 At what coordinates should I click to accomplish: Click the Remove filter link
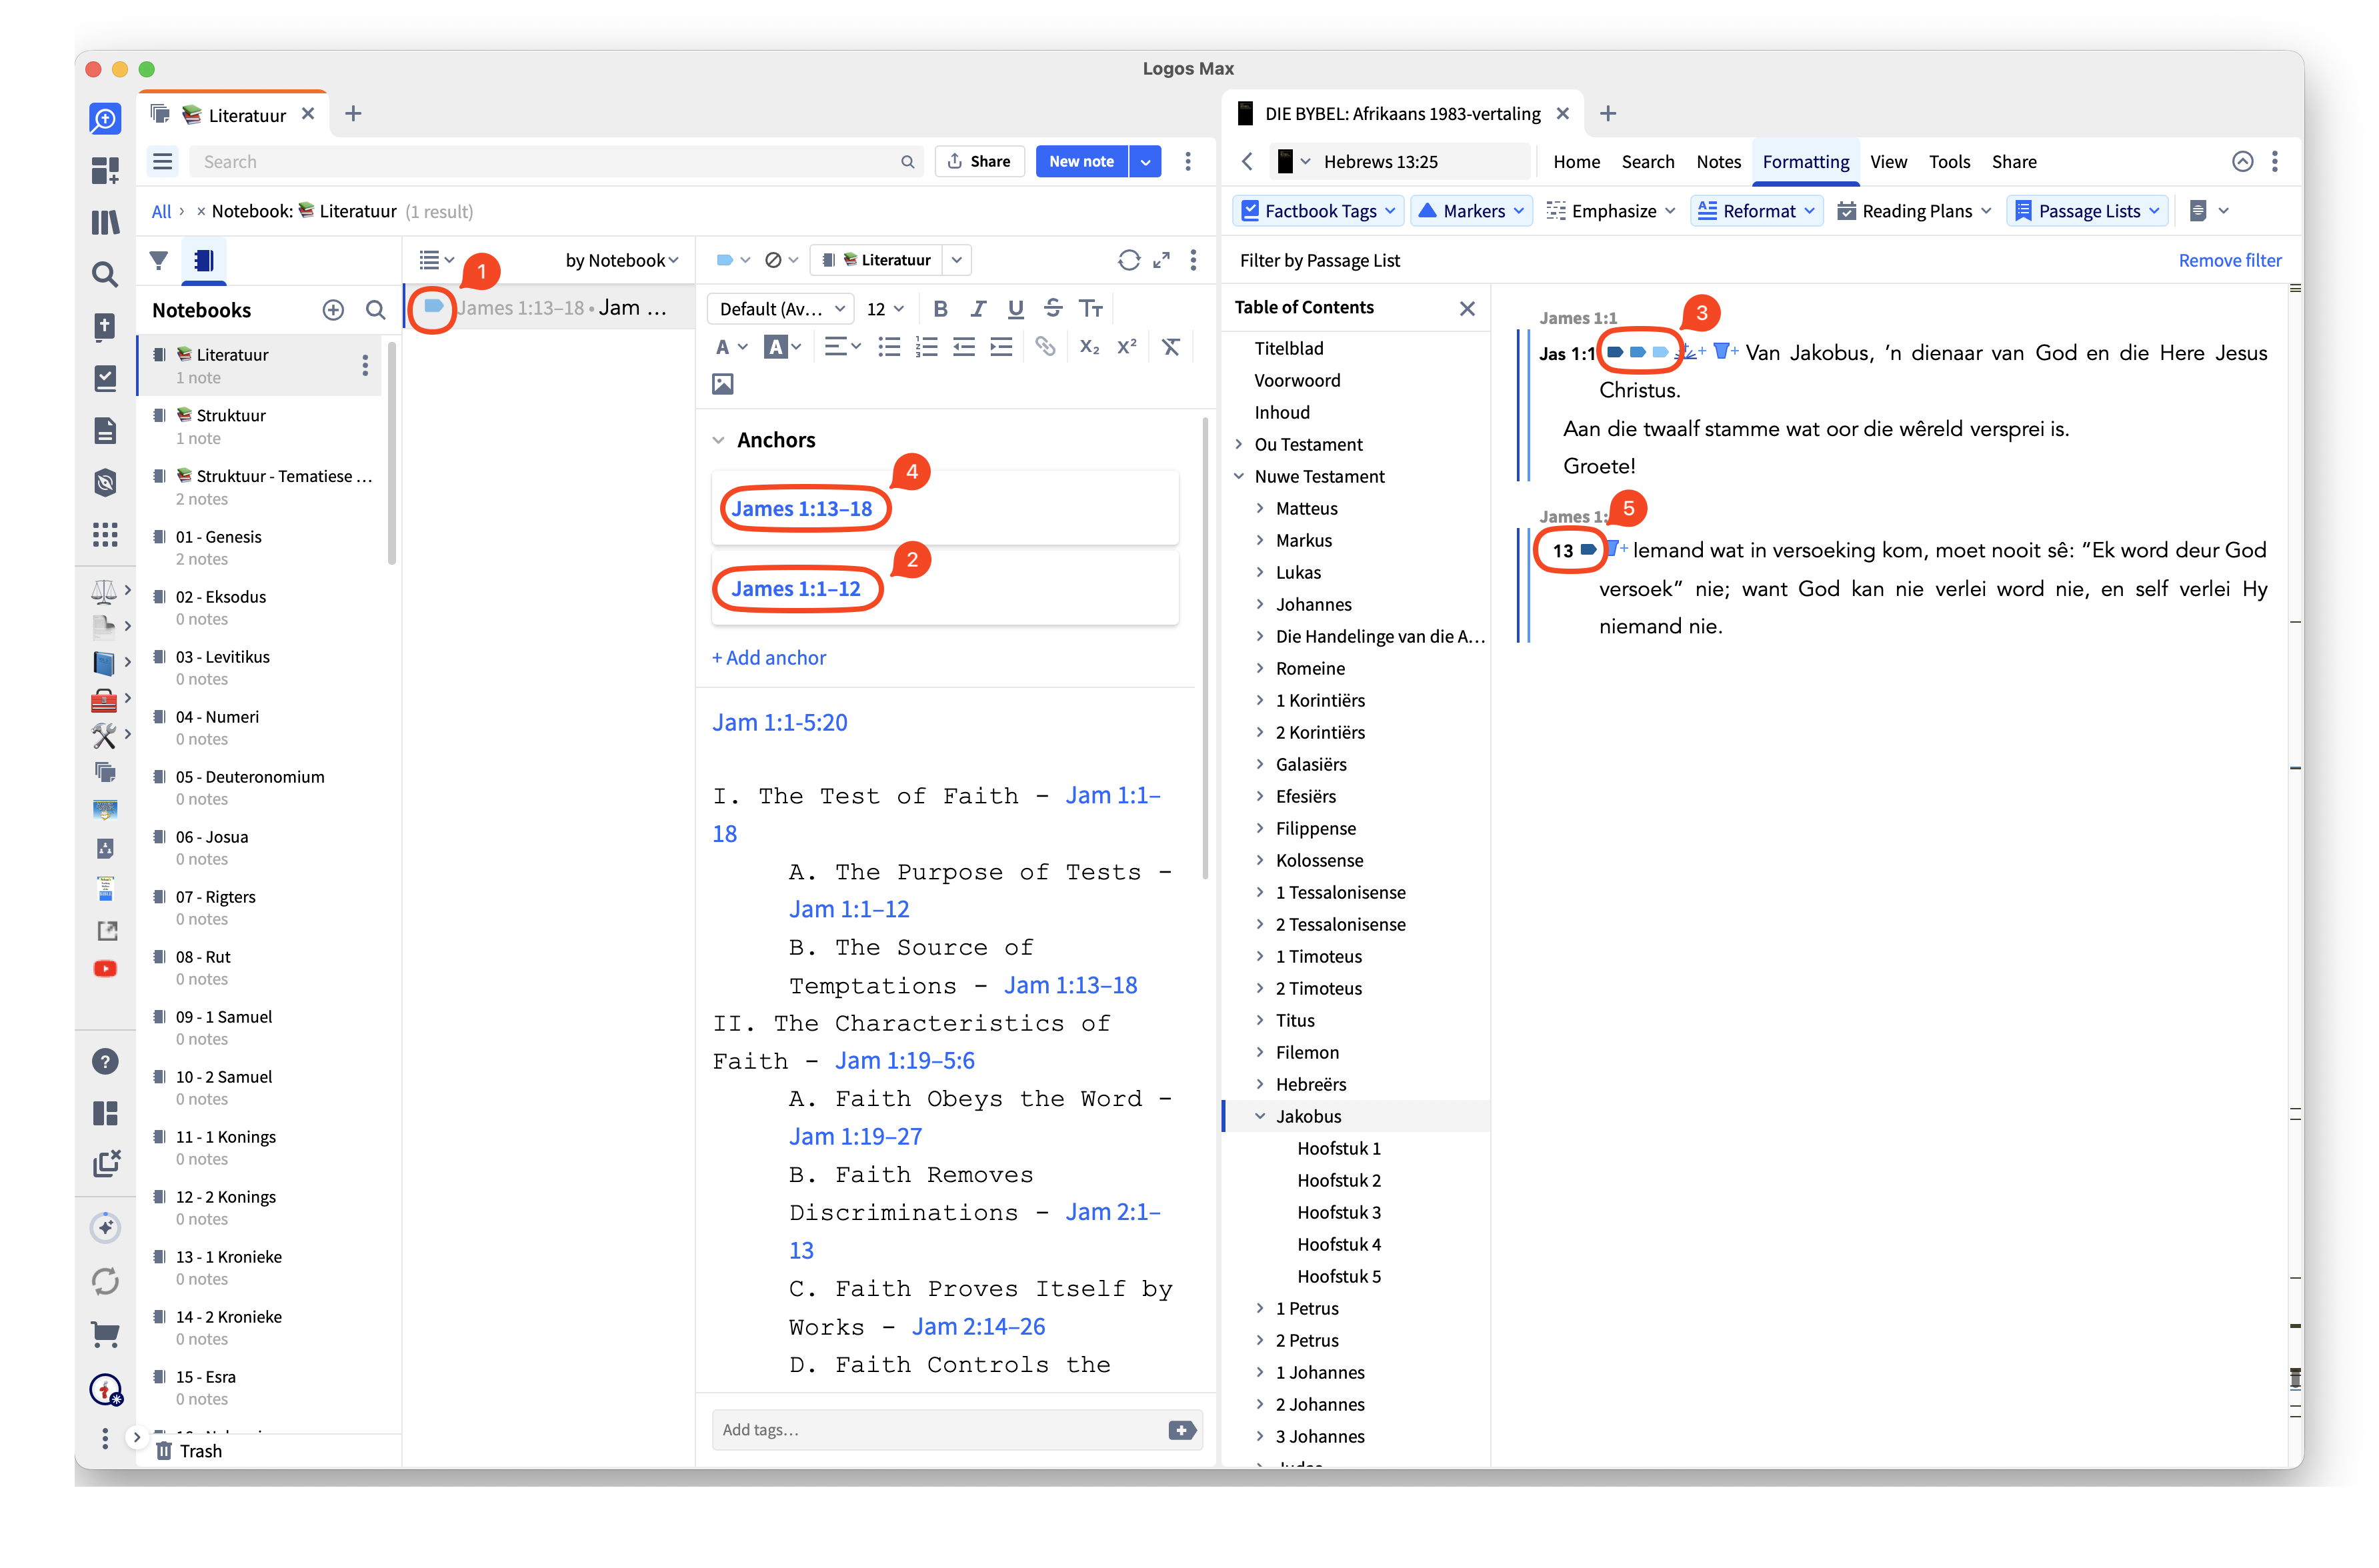point(2229,260)
